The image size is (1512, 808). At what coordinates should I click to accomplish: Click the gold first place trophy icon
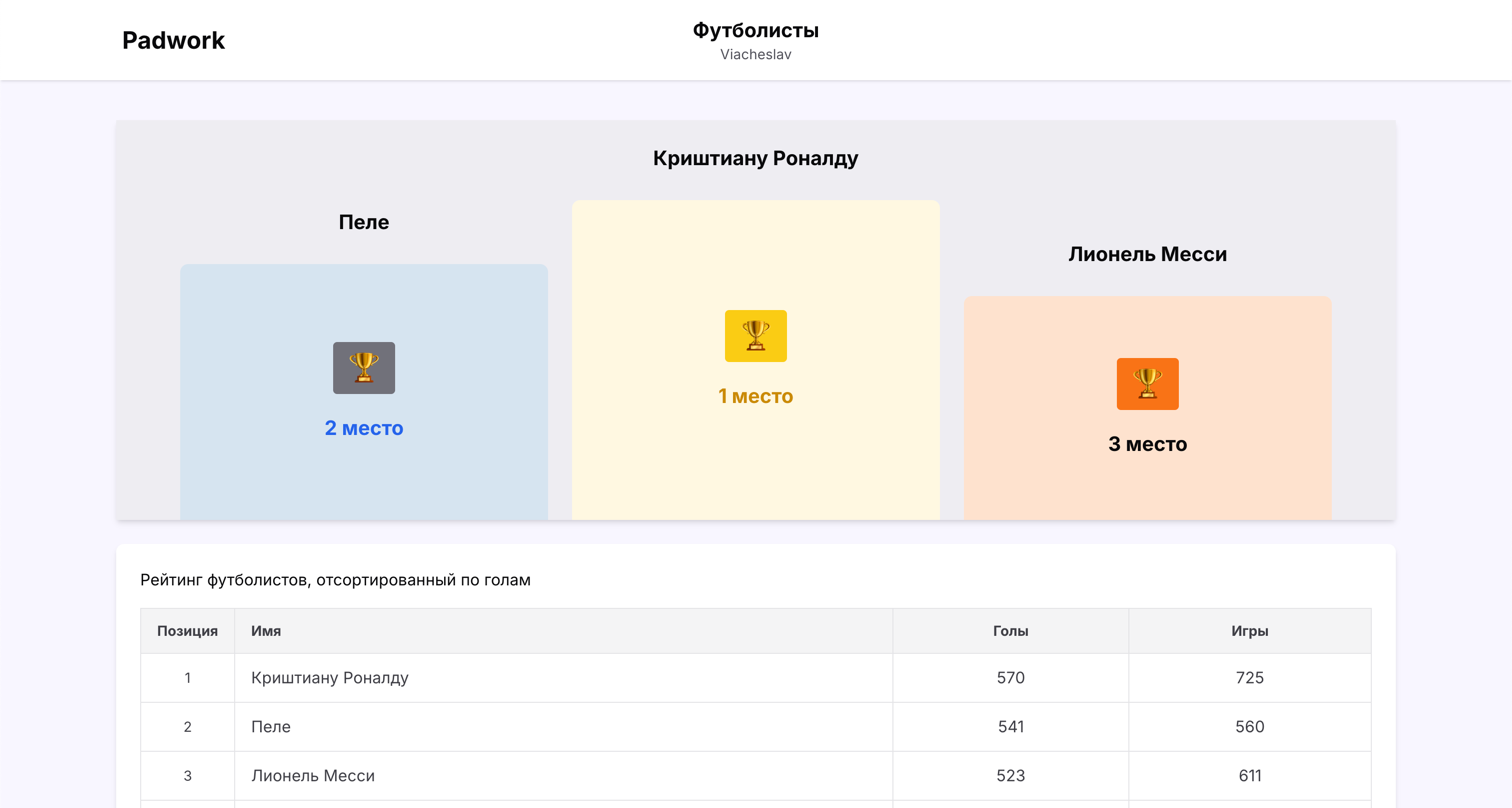(x=755, y=336)
